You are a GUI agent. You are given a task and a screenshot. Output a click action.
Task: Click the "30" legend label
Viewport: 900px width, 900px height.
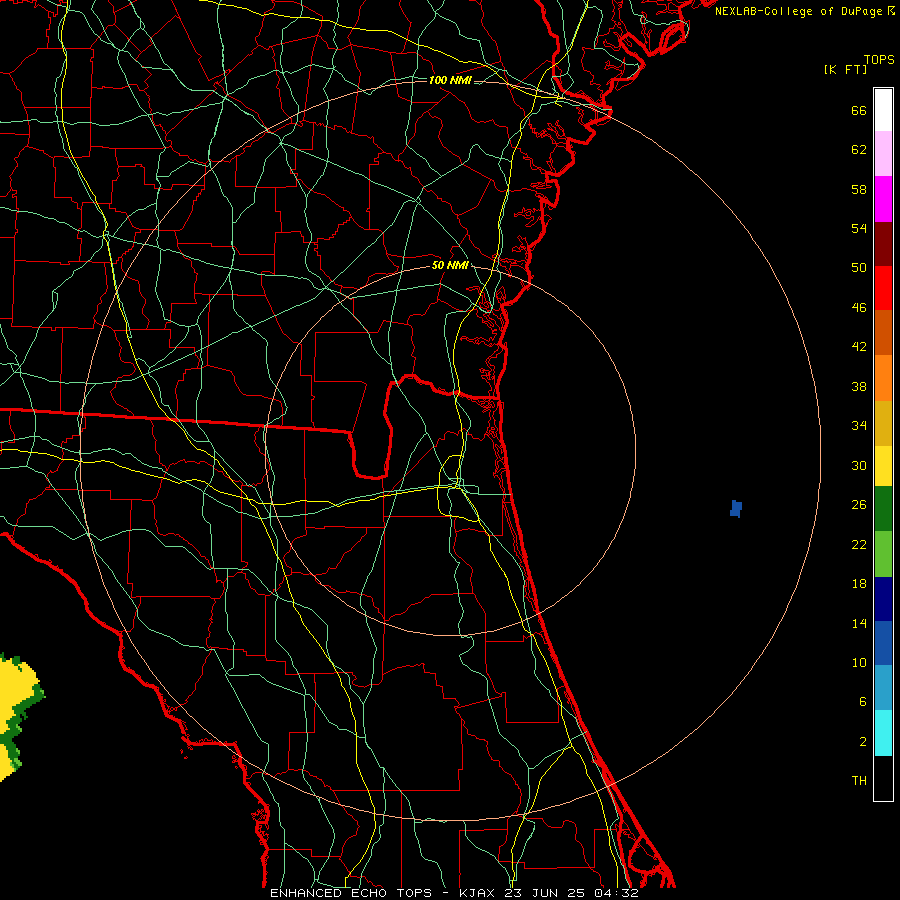click(x=859, y=465)
